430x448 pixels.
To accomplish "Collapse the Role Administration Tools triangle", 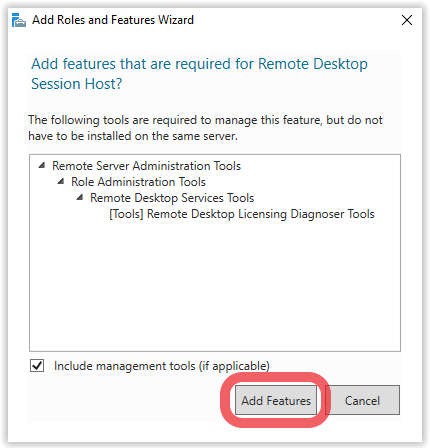I will tap(61, 181).
